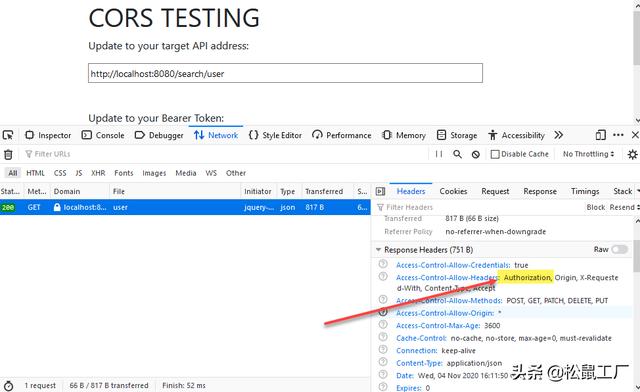This screenshot has height=392, width=640.
Task: Open help icon for Cache-Control
Action: [x=383, y=337]
